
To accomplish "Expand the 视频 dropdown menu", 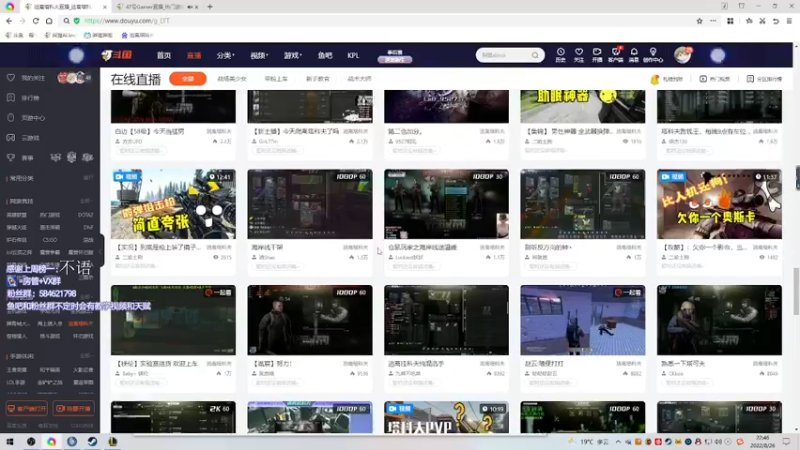I will point(259,55).
